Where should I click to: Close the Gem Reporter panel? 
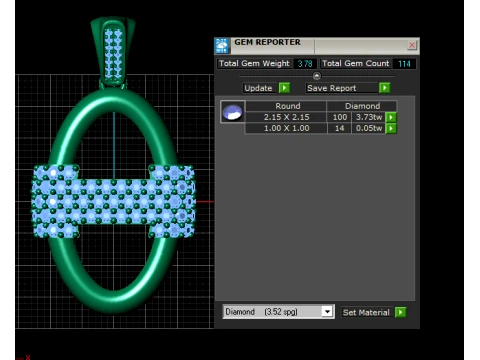tap(412, 45)
